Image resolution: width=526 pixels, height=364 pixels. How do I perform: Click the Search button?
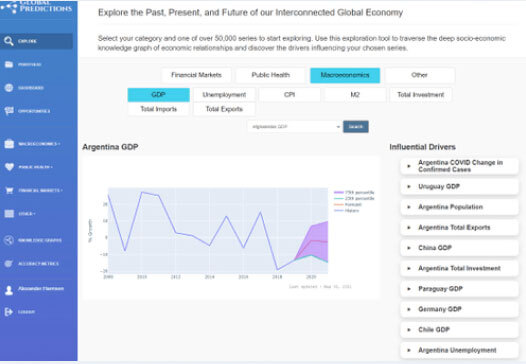tap(356, 127)
